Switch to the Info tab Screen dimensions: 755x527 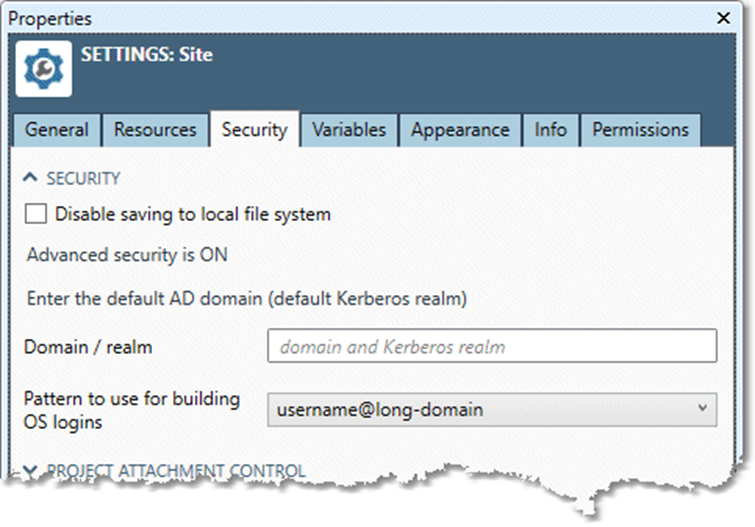pos(550,130)
